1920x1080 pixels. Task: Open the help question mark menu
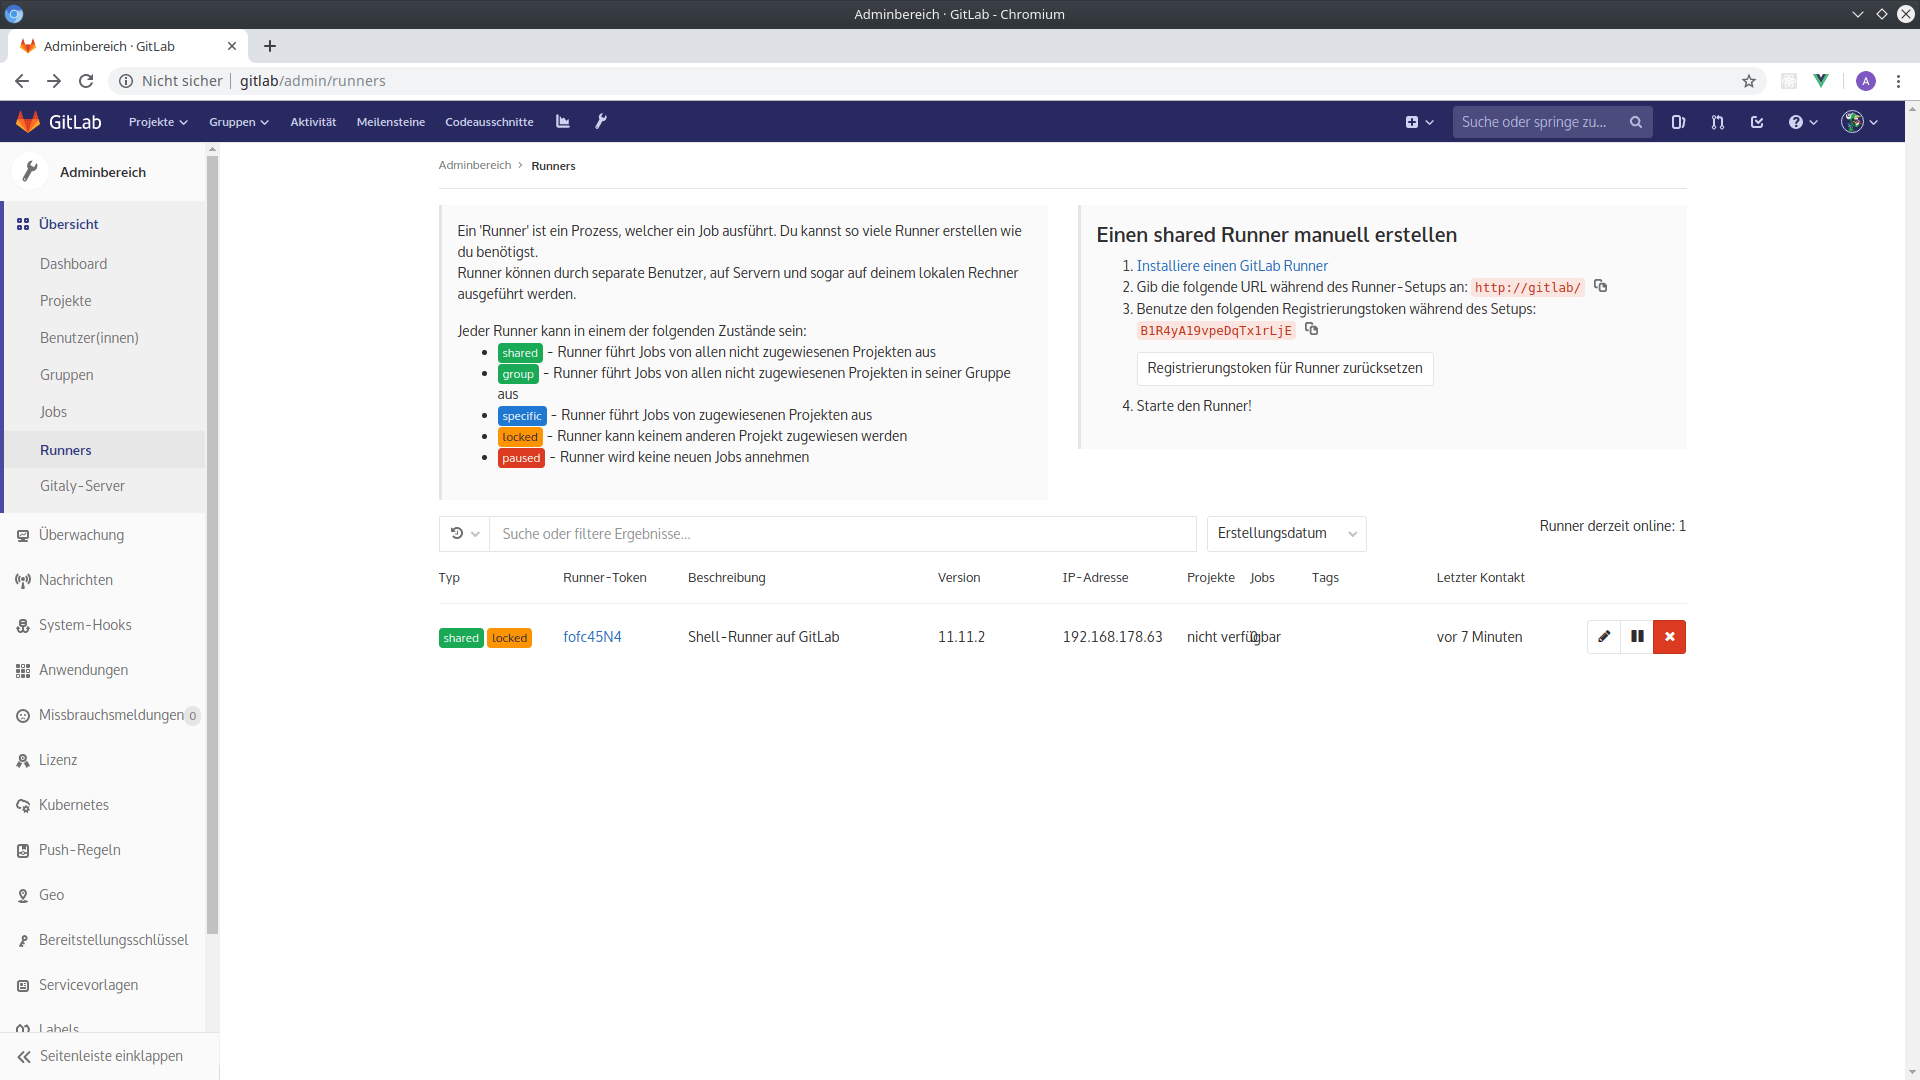click(1801, 121)
